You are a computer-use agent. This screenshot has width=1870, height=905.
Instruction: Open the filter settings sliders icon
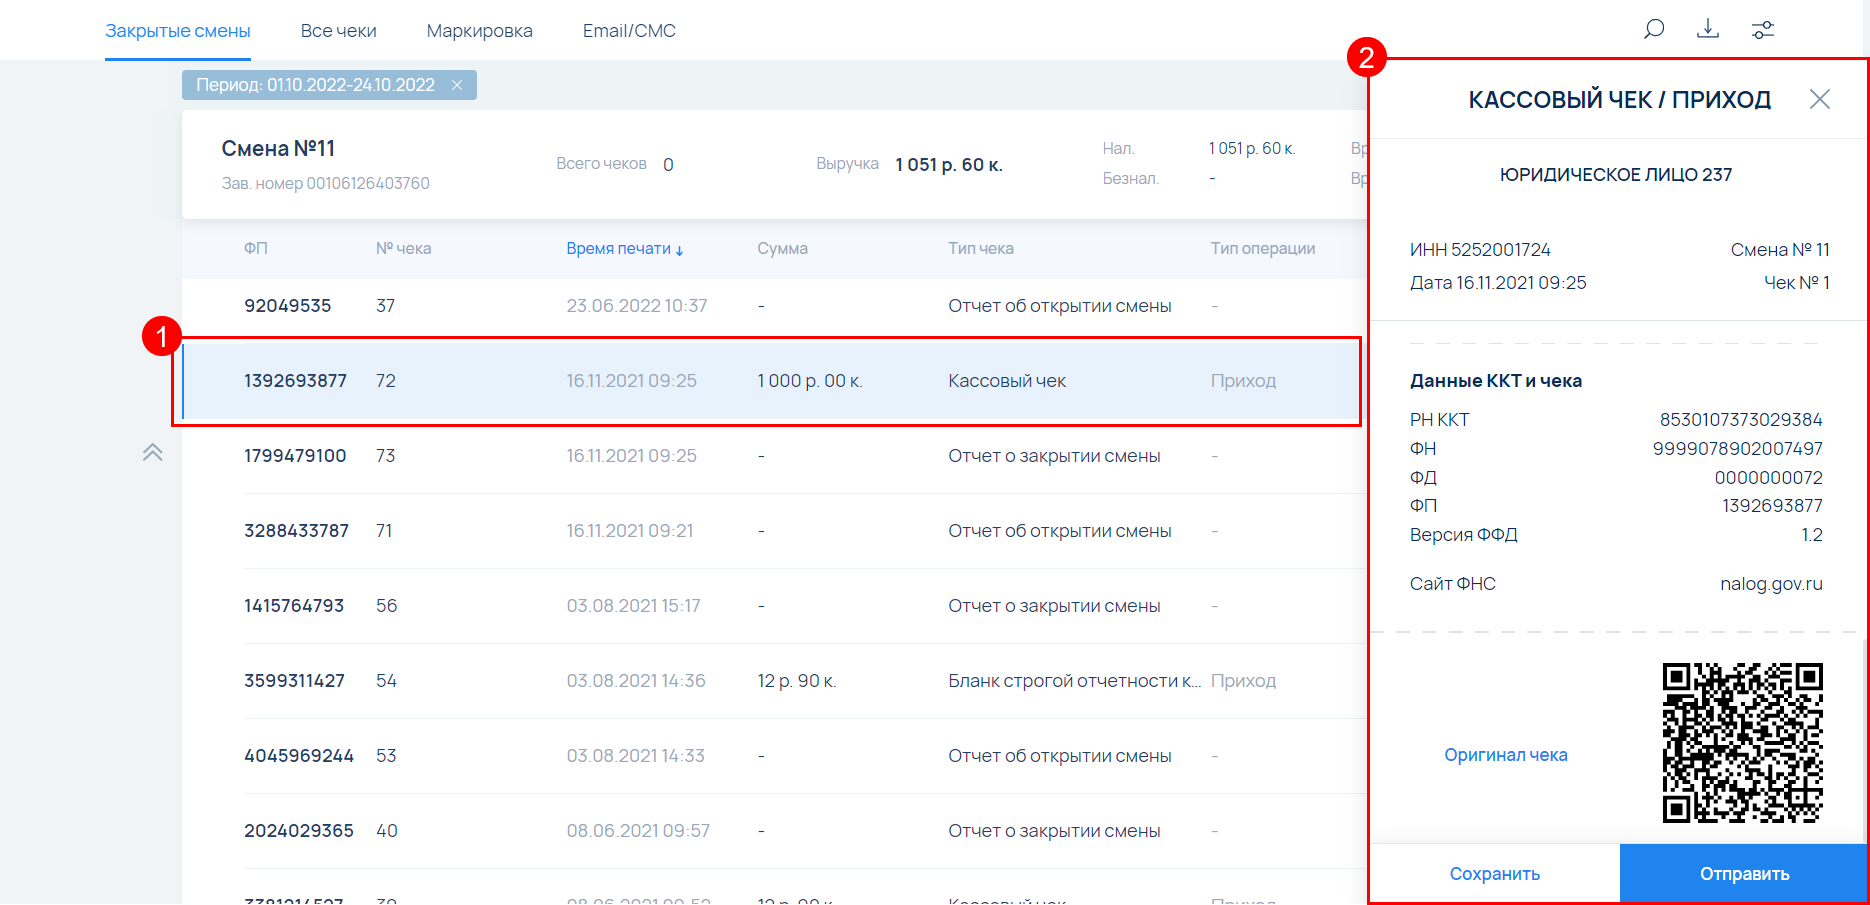1762,30
